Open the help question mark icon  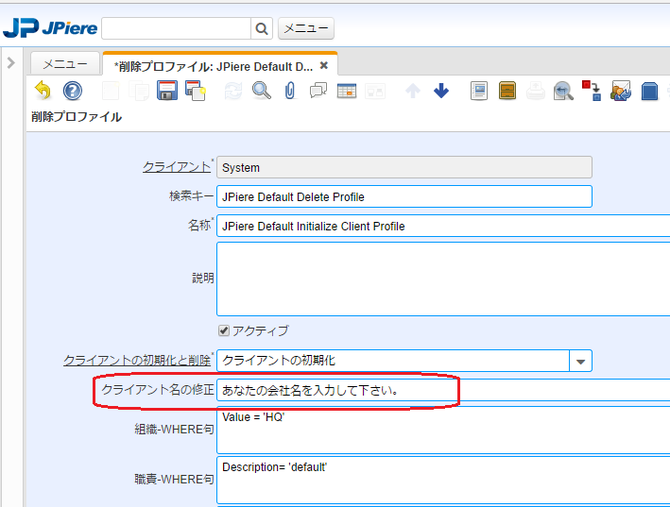[x=72, y=91]
